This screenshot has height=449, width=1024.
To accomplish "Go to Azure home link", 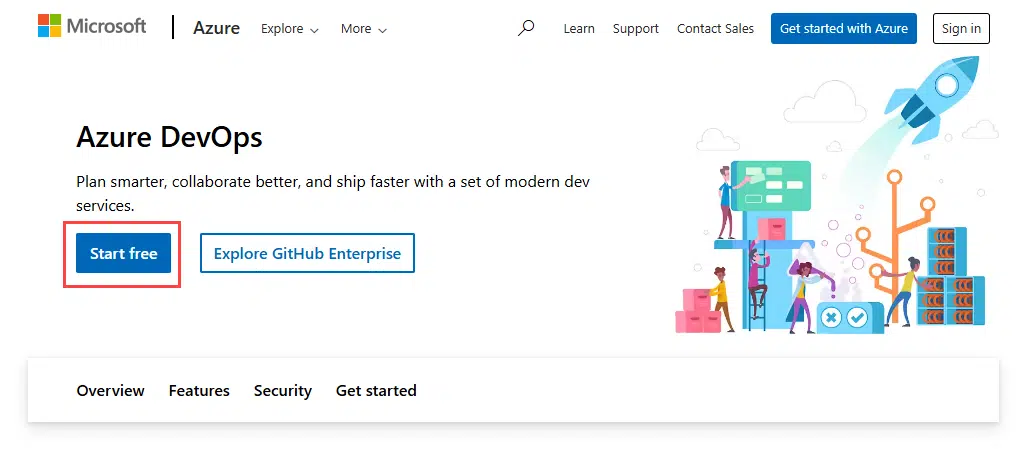I will click(x=216, y=28).
